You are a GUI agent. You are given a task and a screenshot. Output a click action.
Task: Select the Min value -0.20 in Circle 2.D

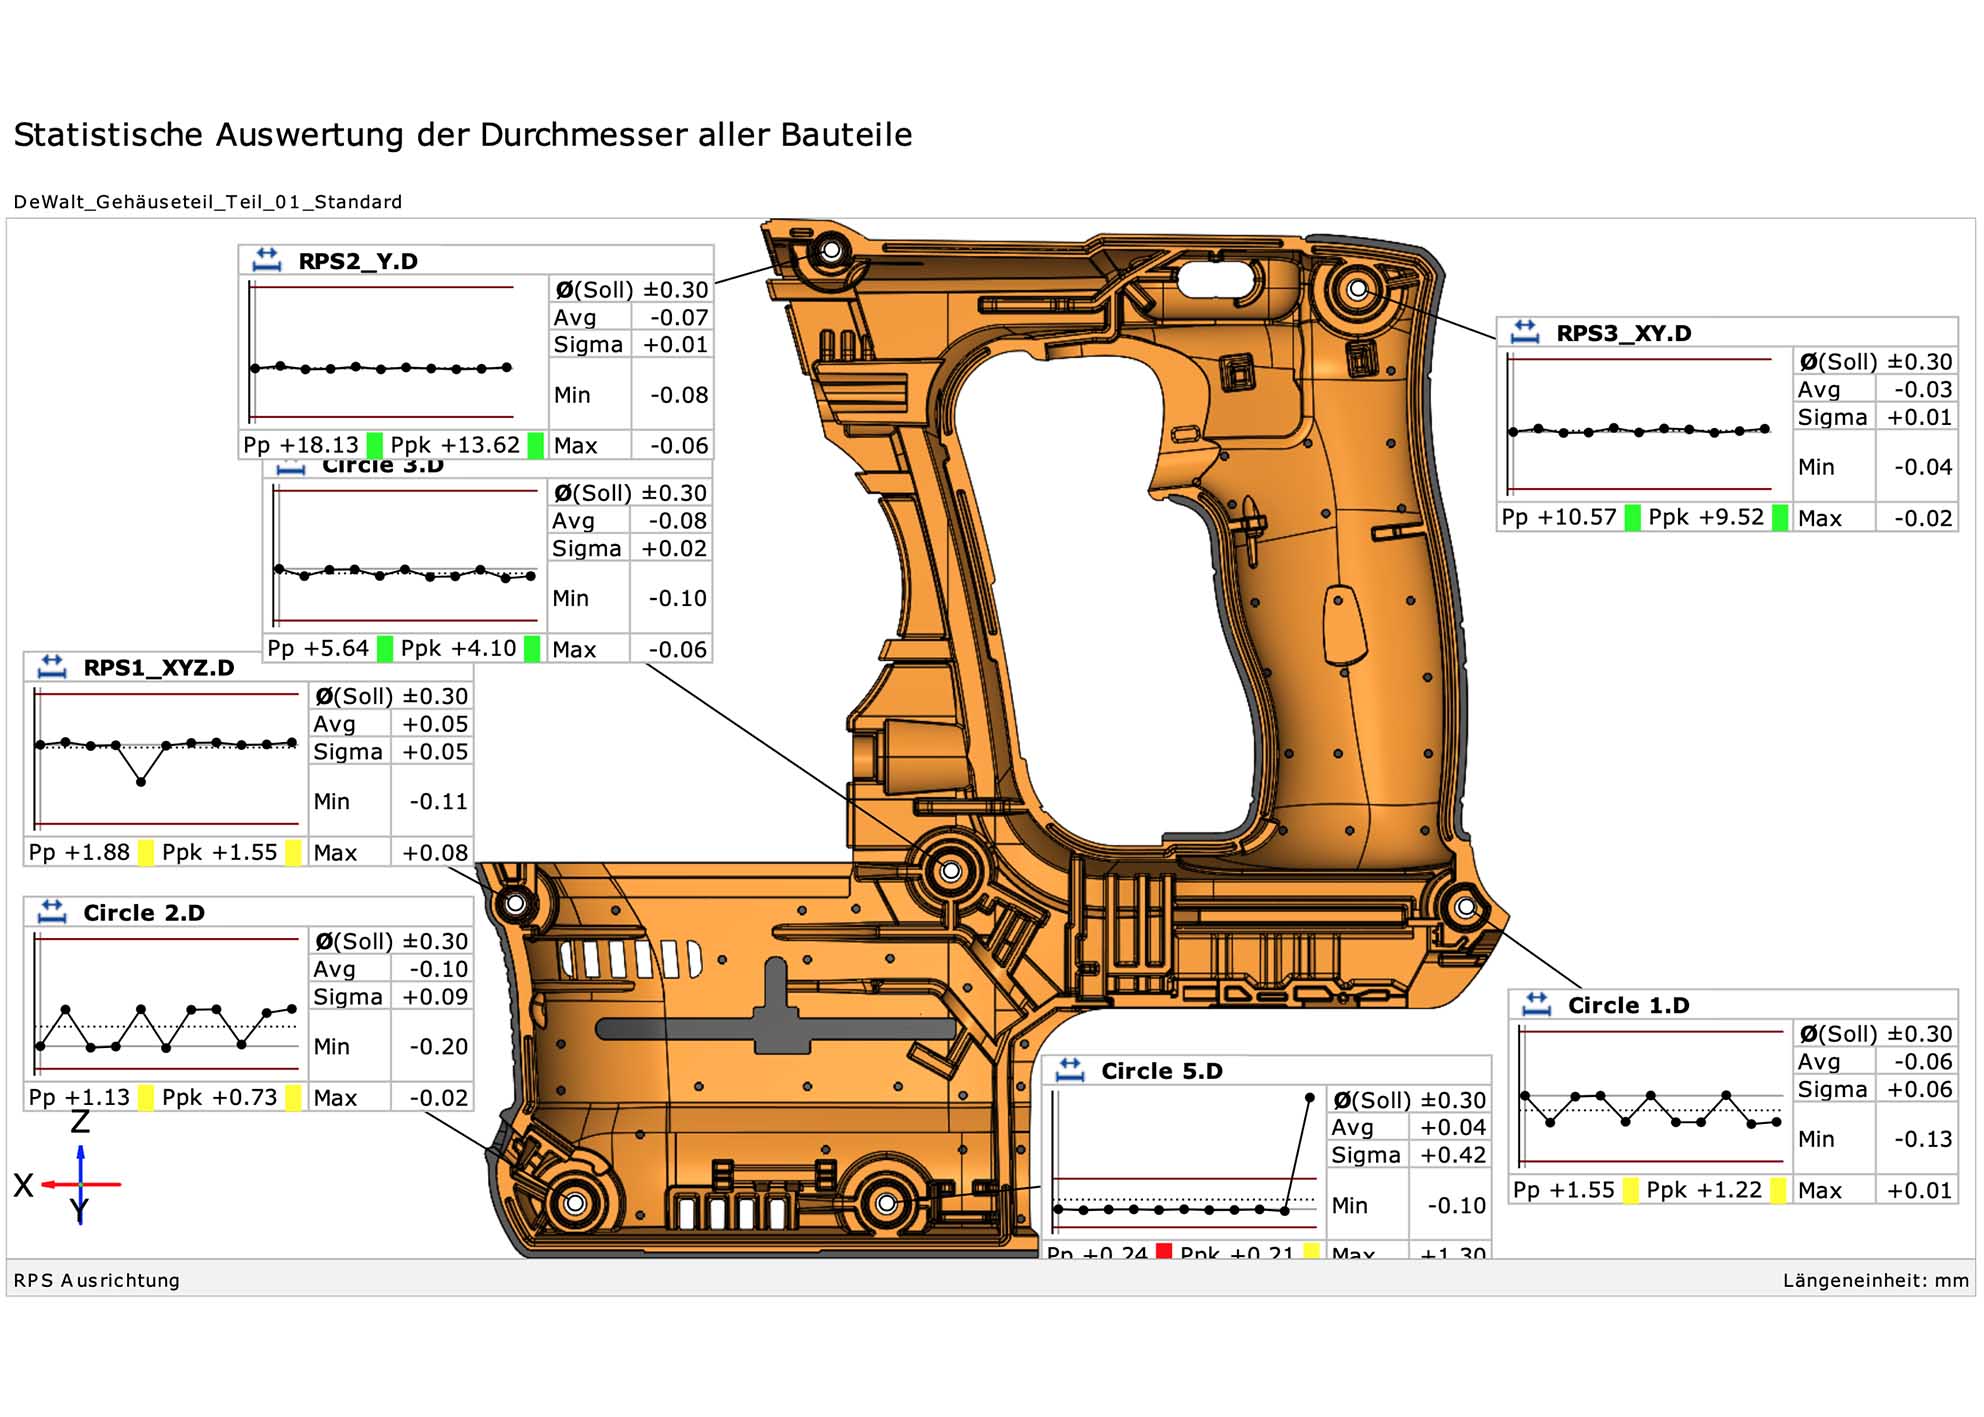(438, 1046)
